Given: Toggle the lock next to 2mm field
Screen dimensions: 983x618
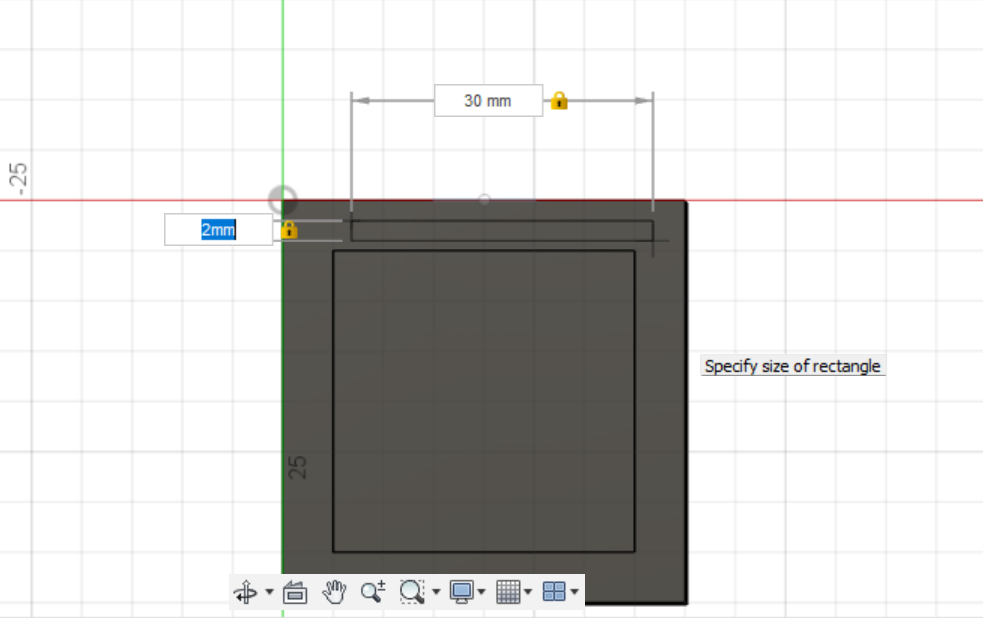Looking at the screenshot, I should point(289,230).
